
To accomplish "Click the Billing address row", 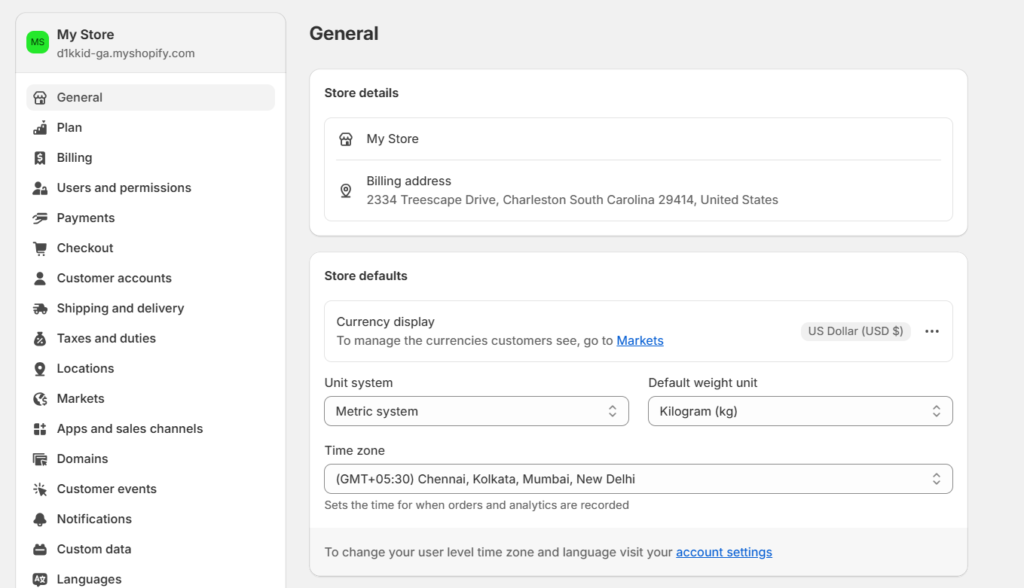I will click(638, 190).
